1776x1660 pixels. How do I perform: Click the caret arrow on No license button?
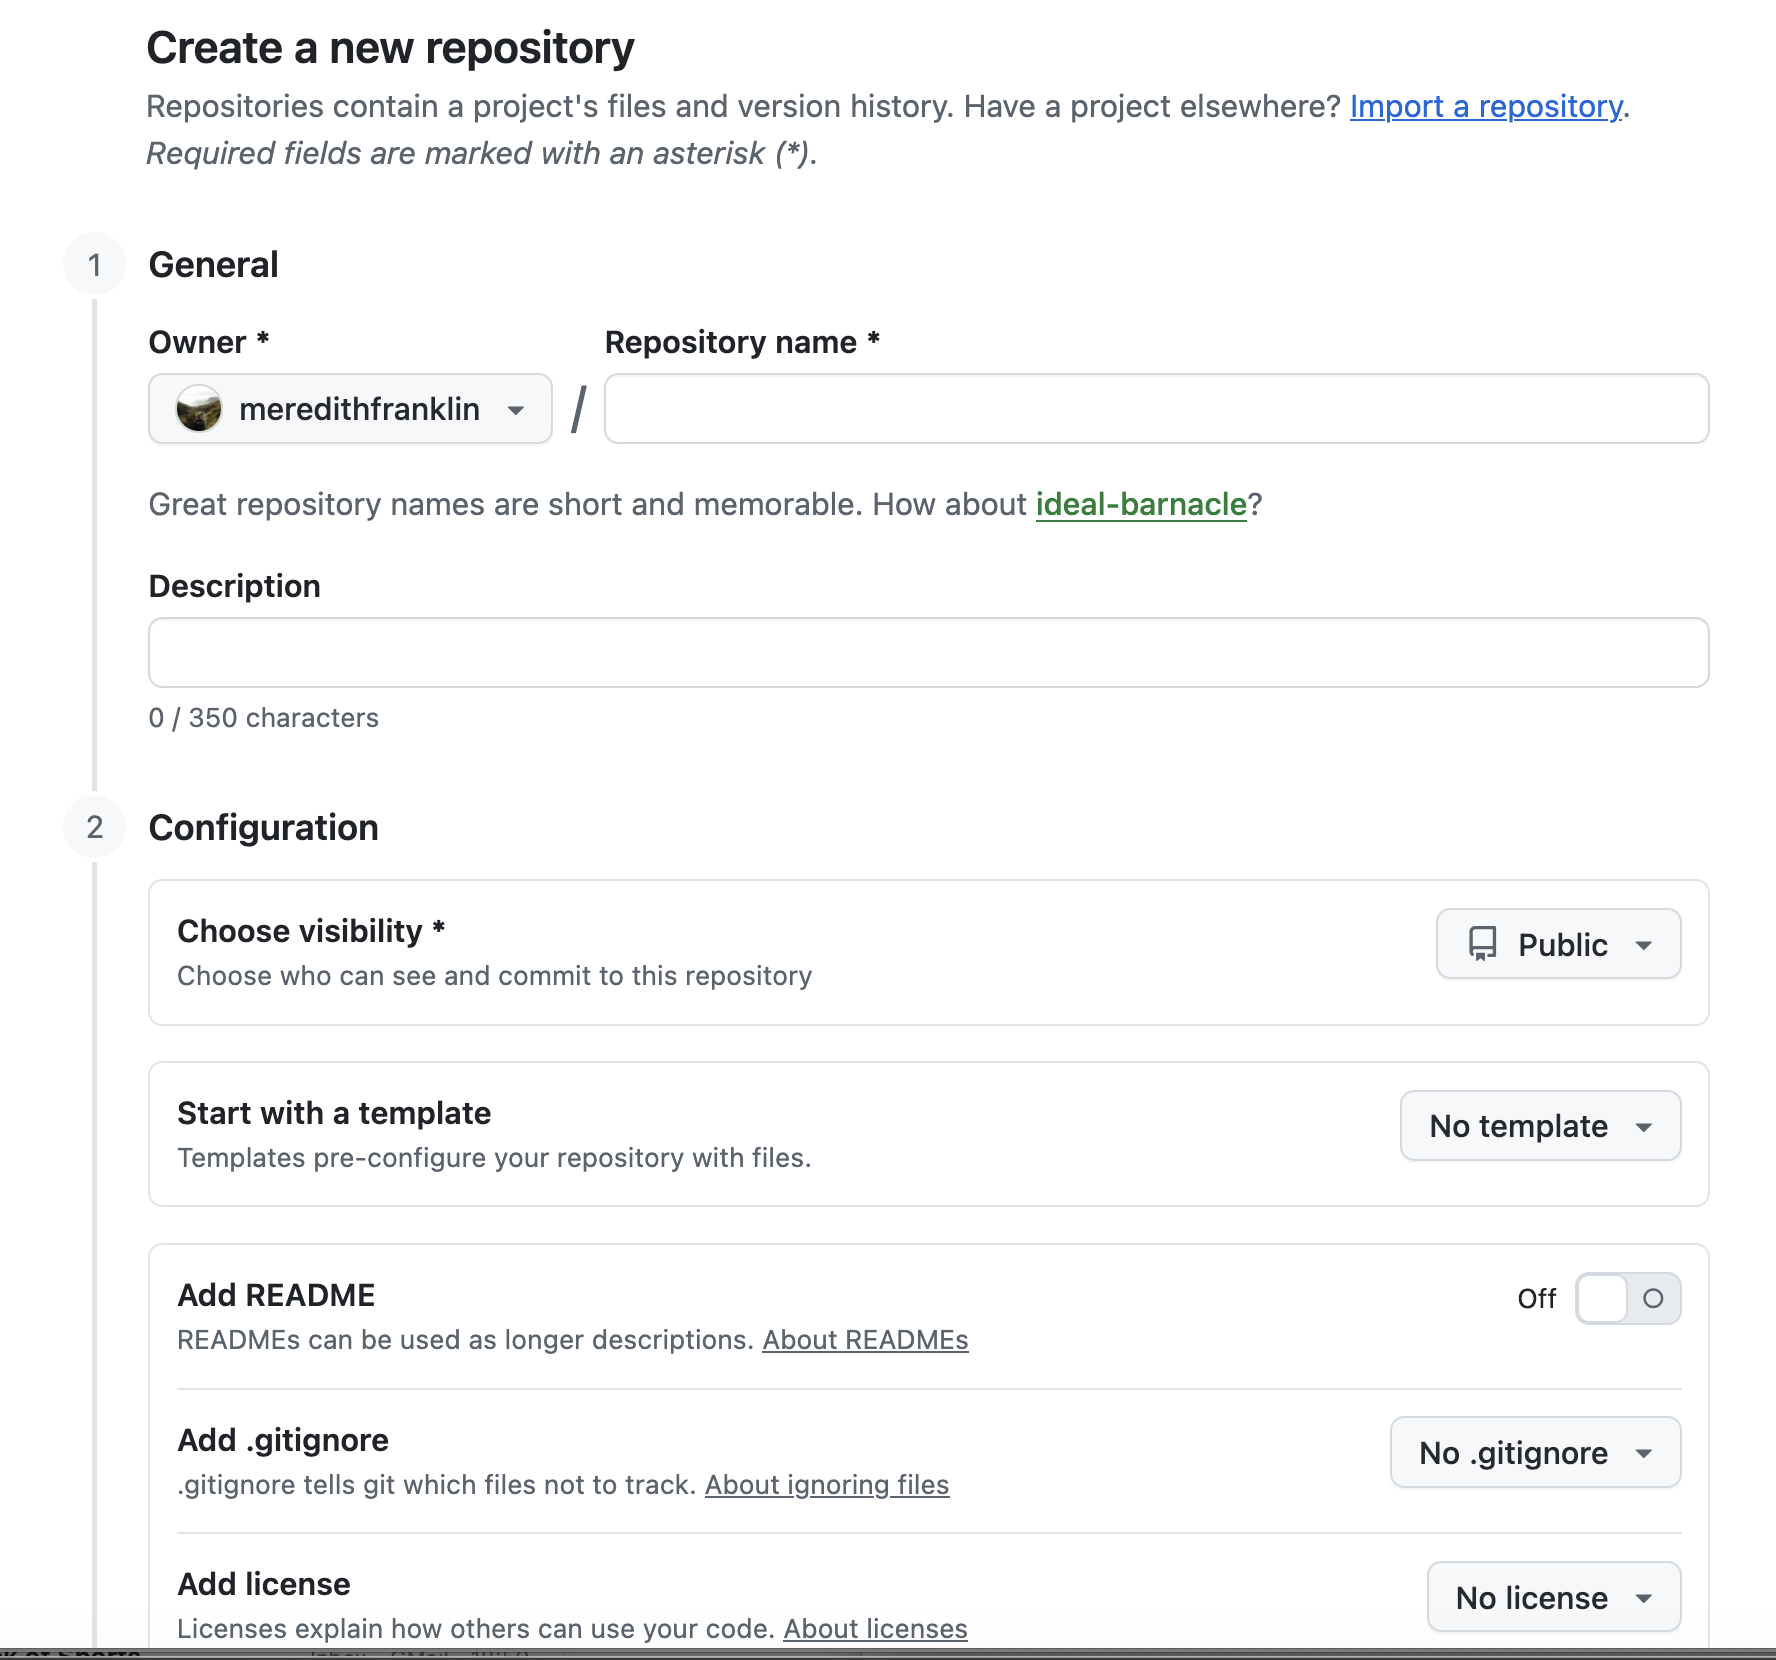click(1644, 1598)
